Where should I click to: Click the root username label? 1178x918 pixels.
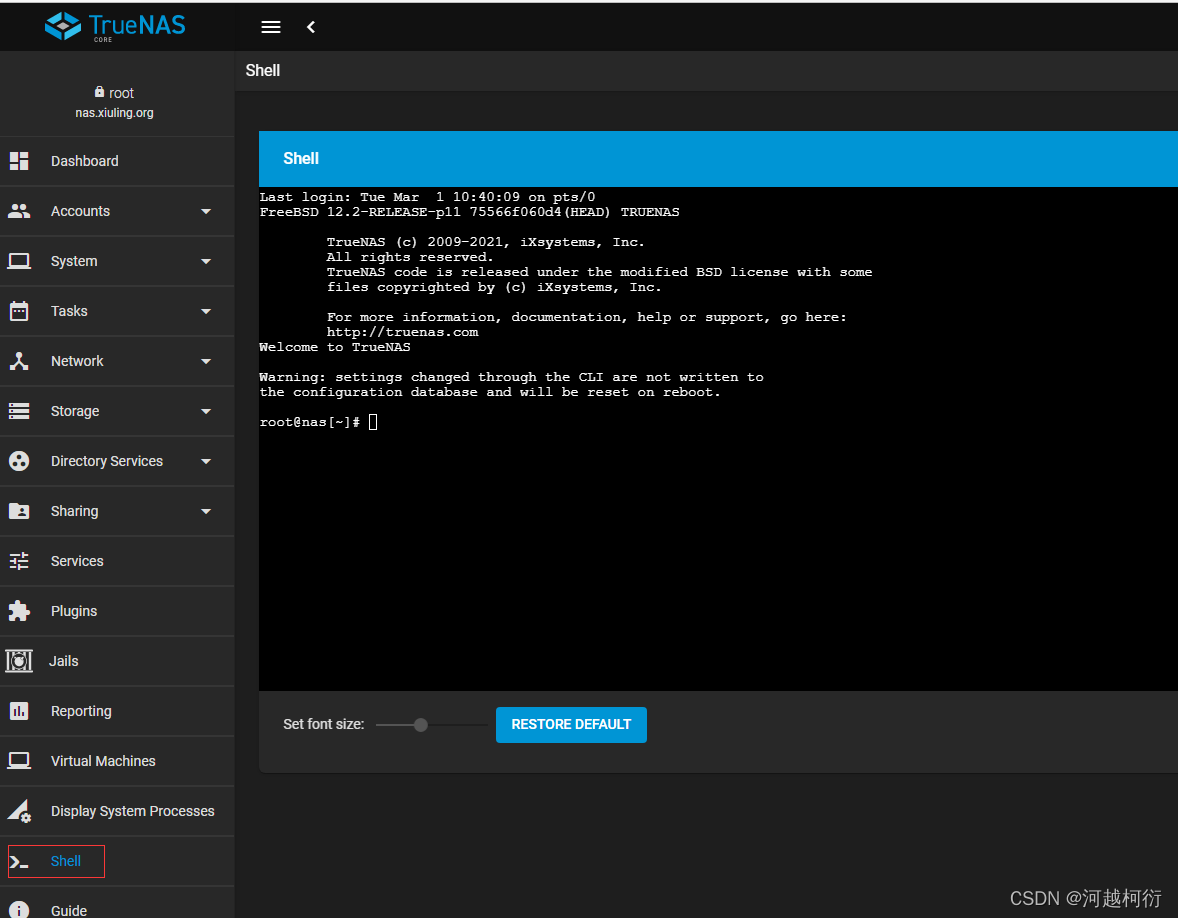(121, 93)
